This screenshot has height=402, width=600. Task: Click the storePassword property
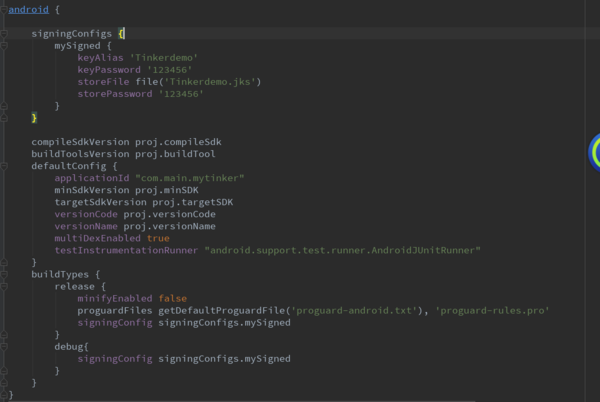(115, 94)
